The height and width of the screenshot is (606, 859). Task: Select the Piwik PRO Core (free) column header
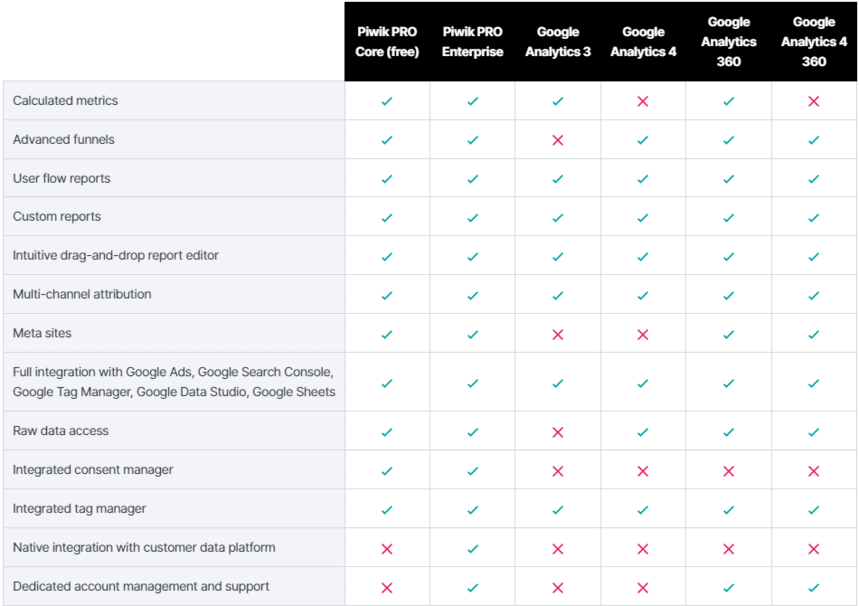387,42
